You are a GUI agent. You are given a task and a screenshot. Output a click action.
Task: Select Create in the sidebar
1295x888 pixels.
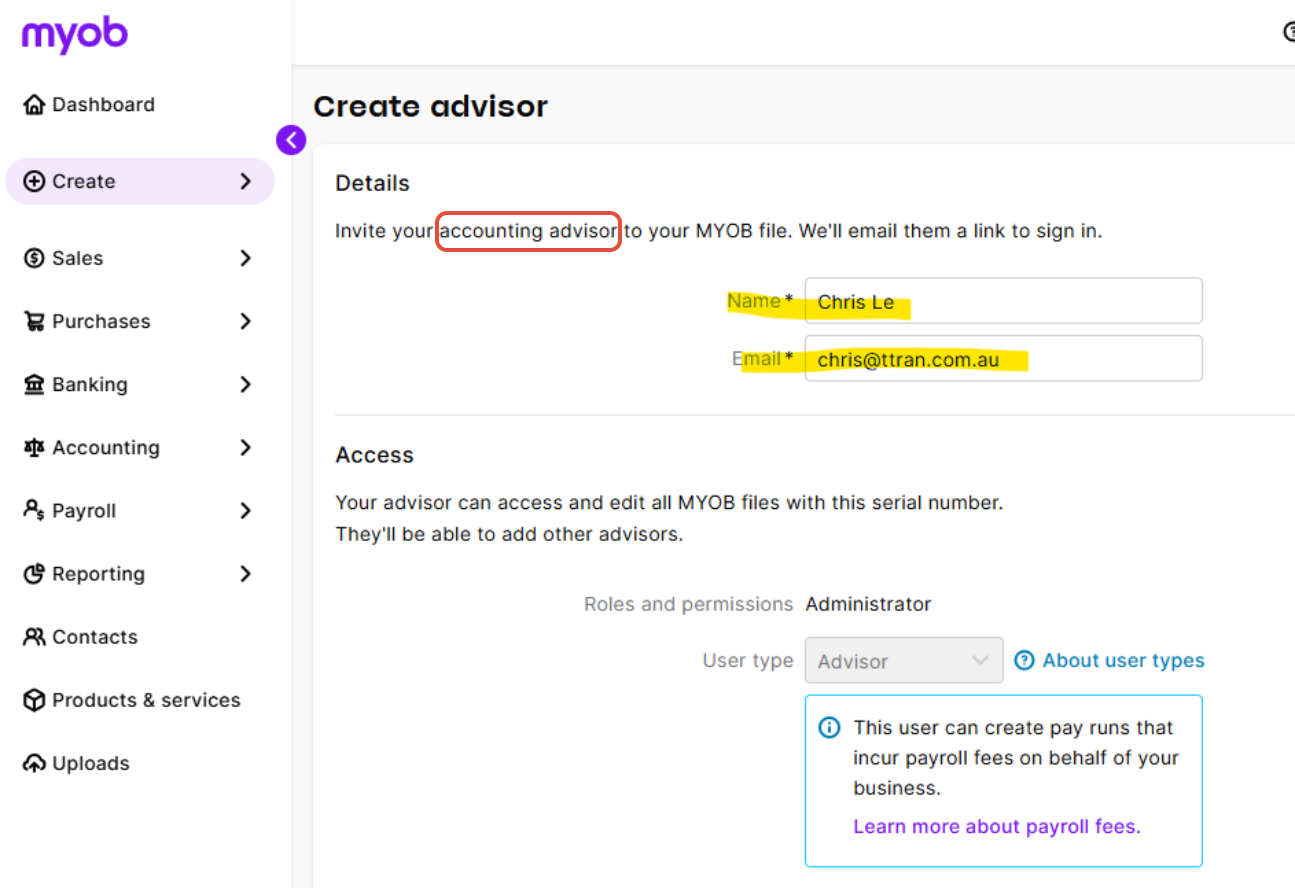pyautogui.click(x=140, y=182)
